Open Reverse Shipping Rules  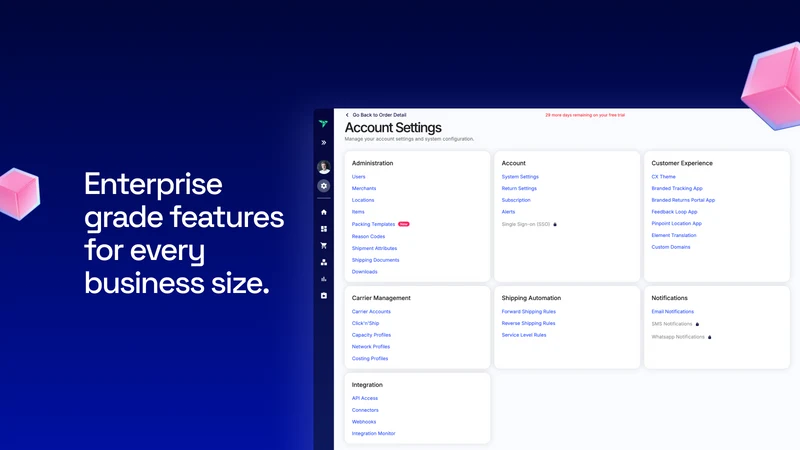pos(528,323)
